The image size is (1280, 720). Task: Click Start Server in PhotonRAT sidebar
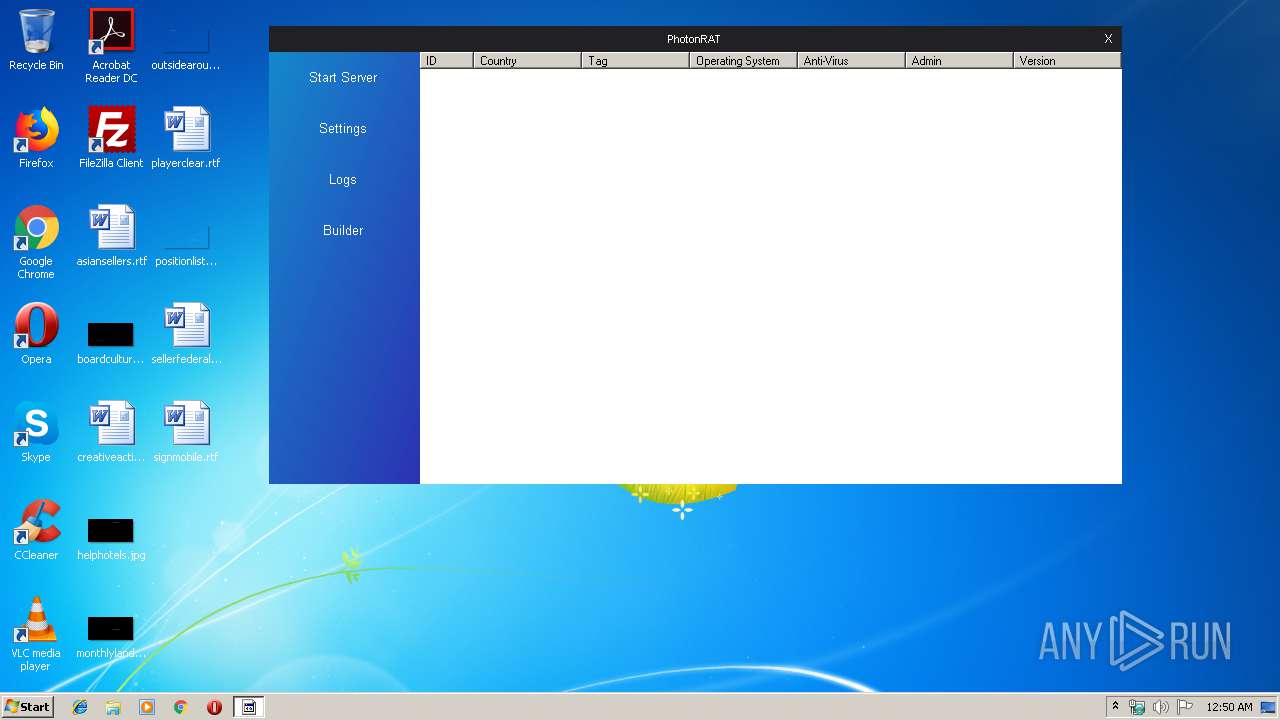(x=343, y=77)
